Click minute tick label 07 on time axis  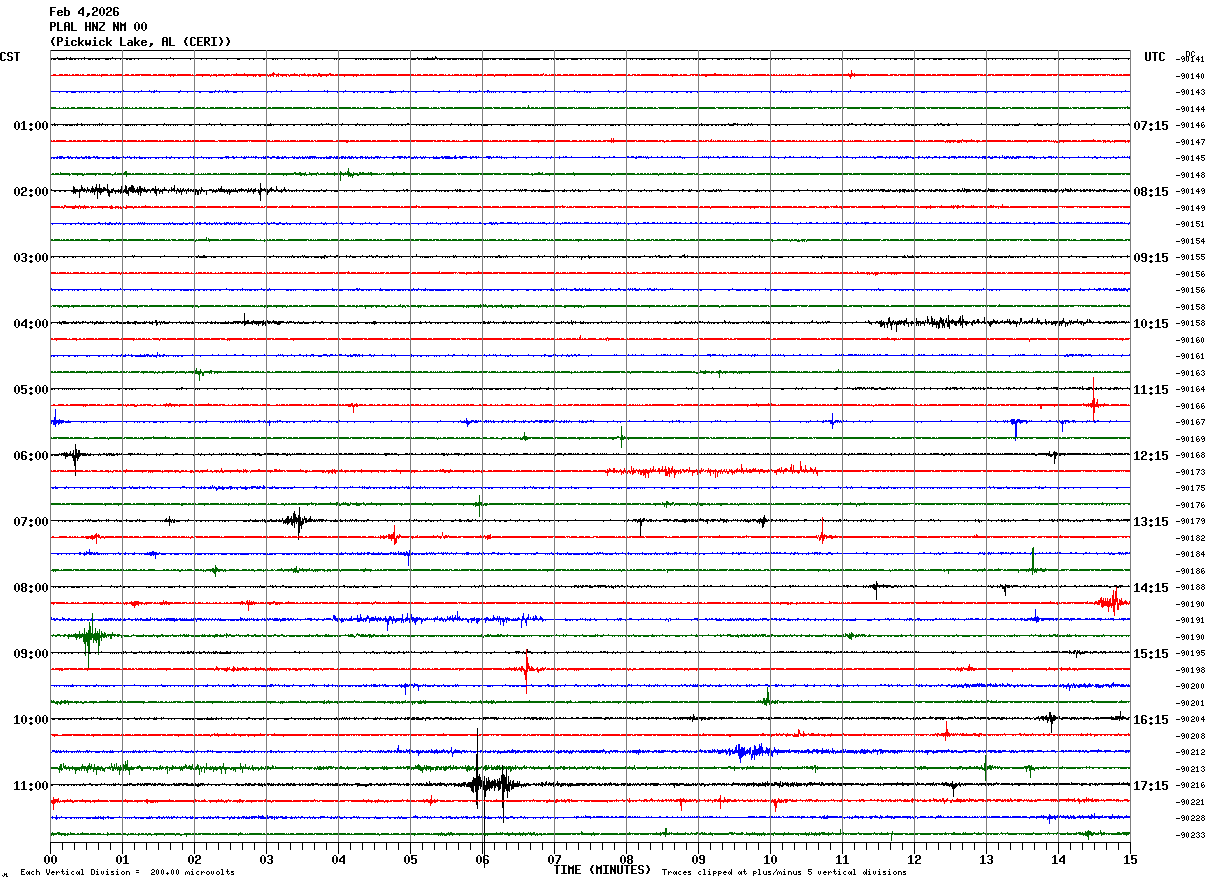point(555,860)
